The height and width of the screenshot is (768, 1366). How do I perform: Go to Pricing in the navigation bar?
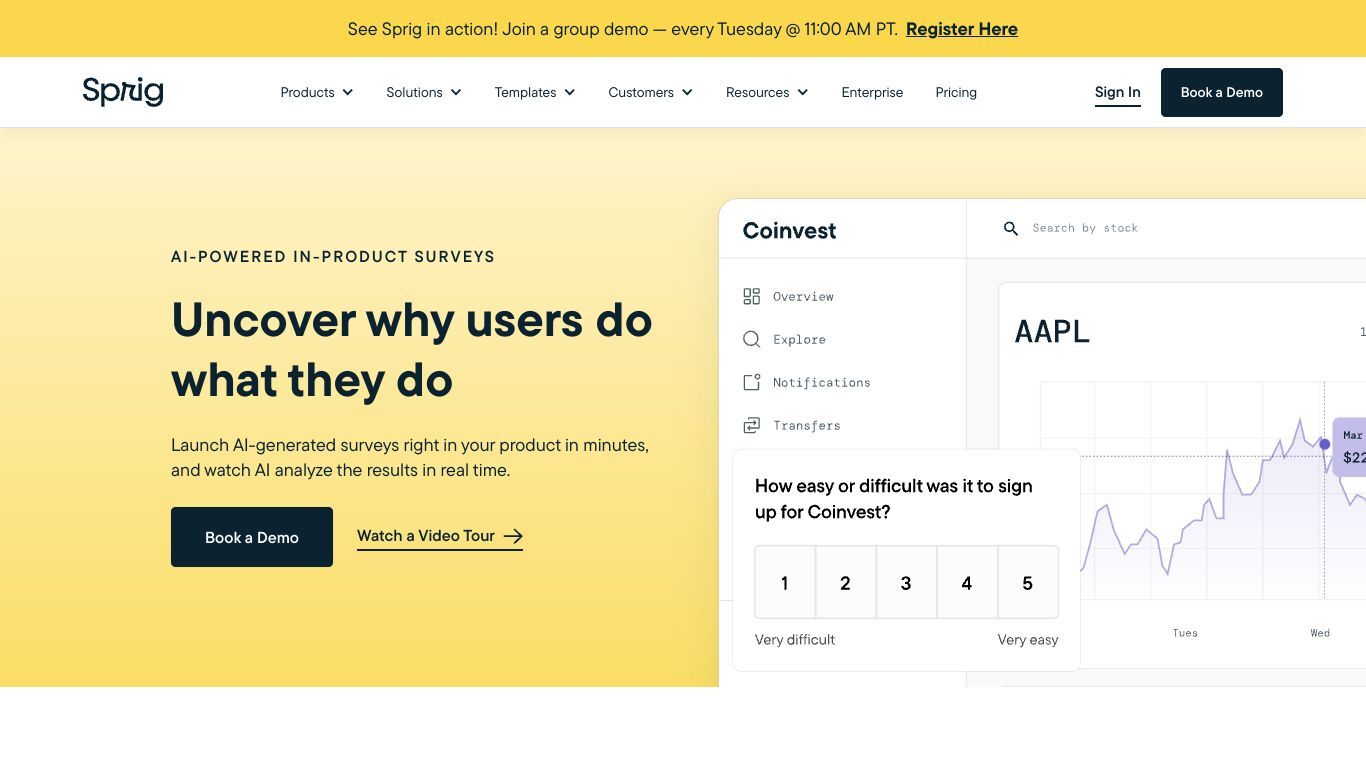tap(956, 92)
